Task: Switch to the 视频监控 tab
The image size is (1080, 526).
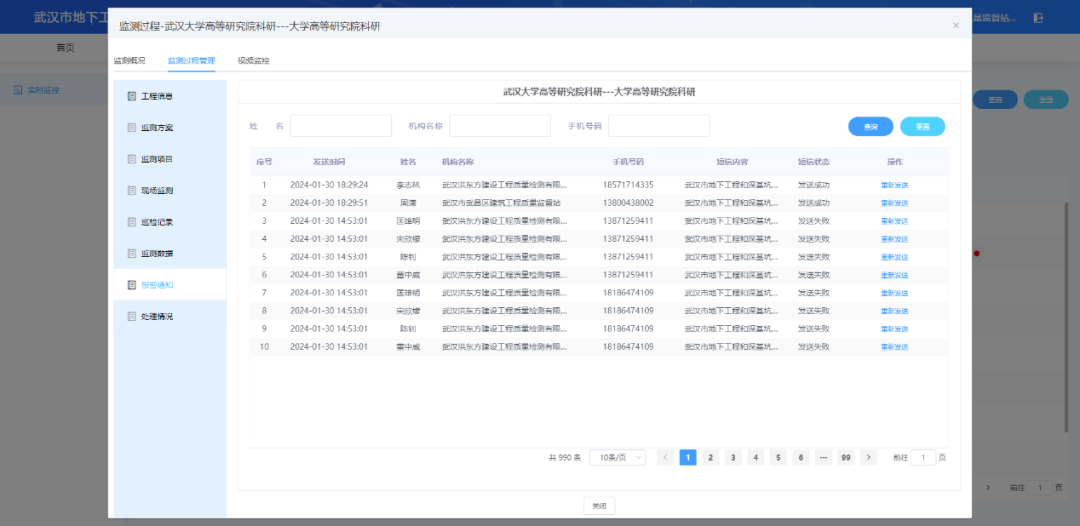Action: click(253, 61)
